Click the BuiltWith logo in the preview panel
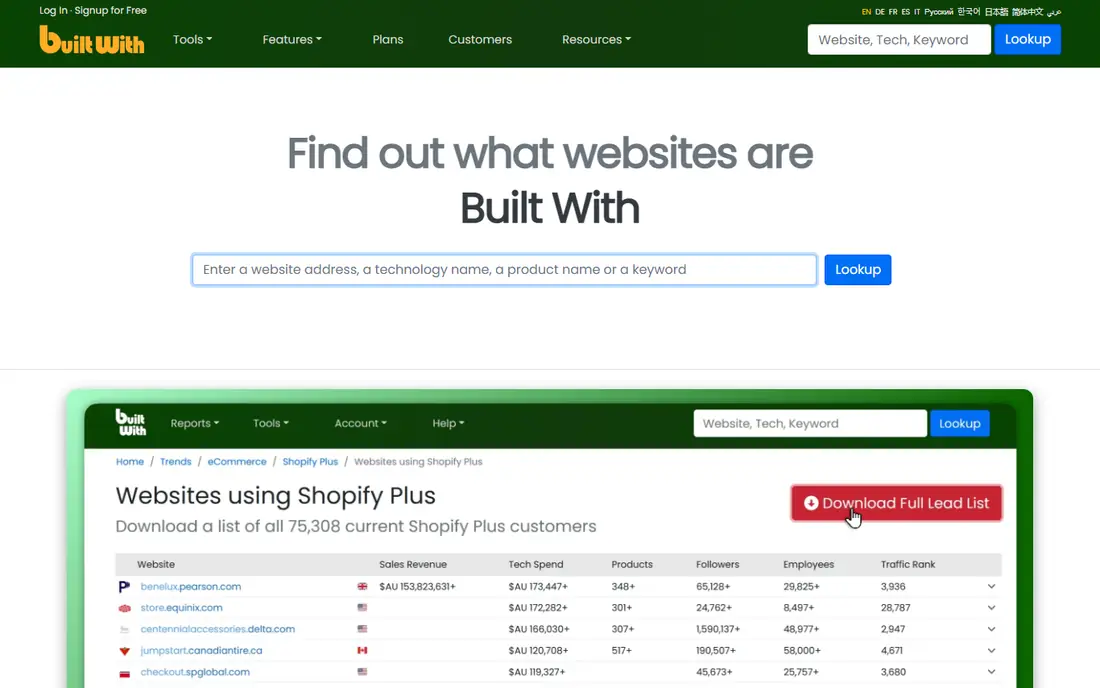 (x=130, y=422)
